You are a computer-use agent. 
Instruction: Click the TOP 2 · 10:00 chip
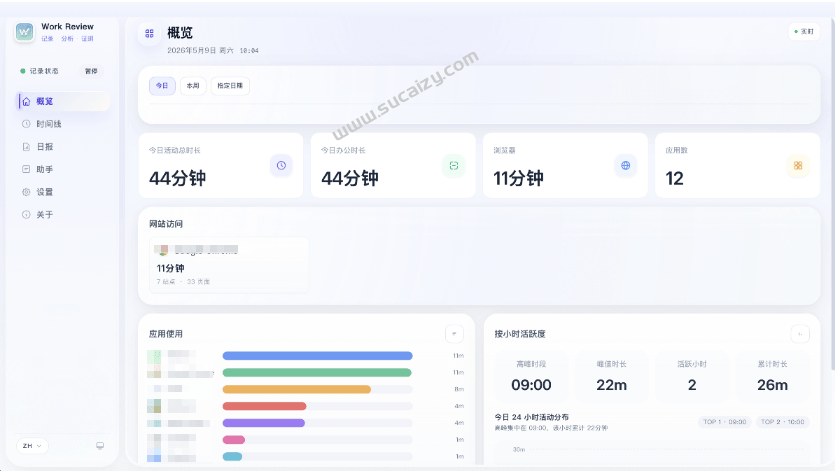click(783, 422)
